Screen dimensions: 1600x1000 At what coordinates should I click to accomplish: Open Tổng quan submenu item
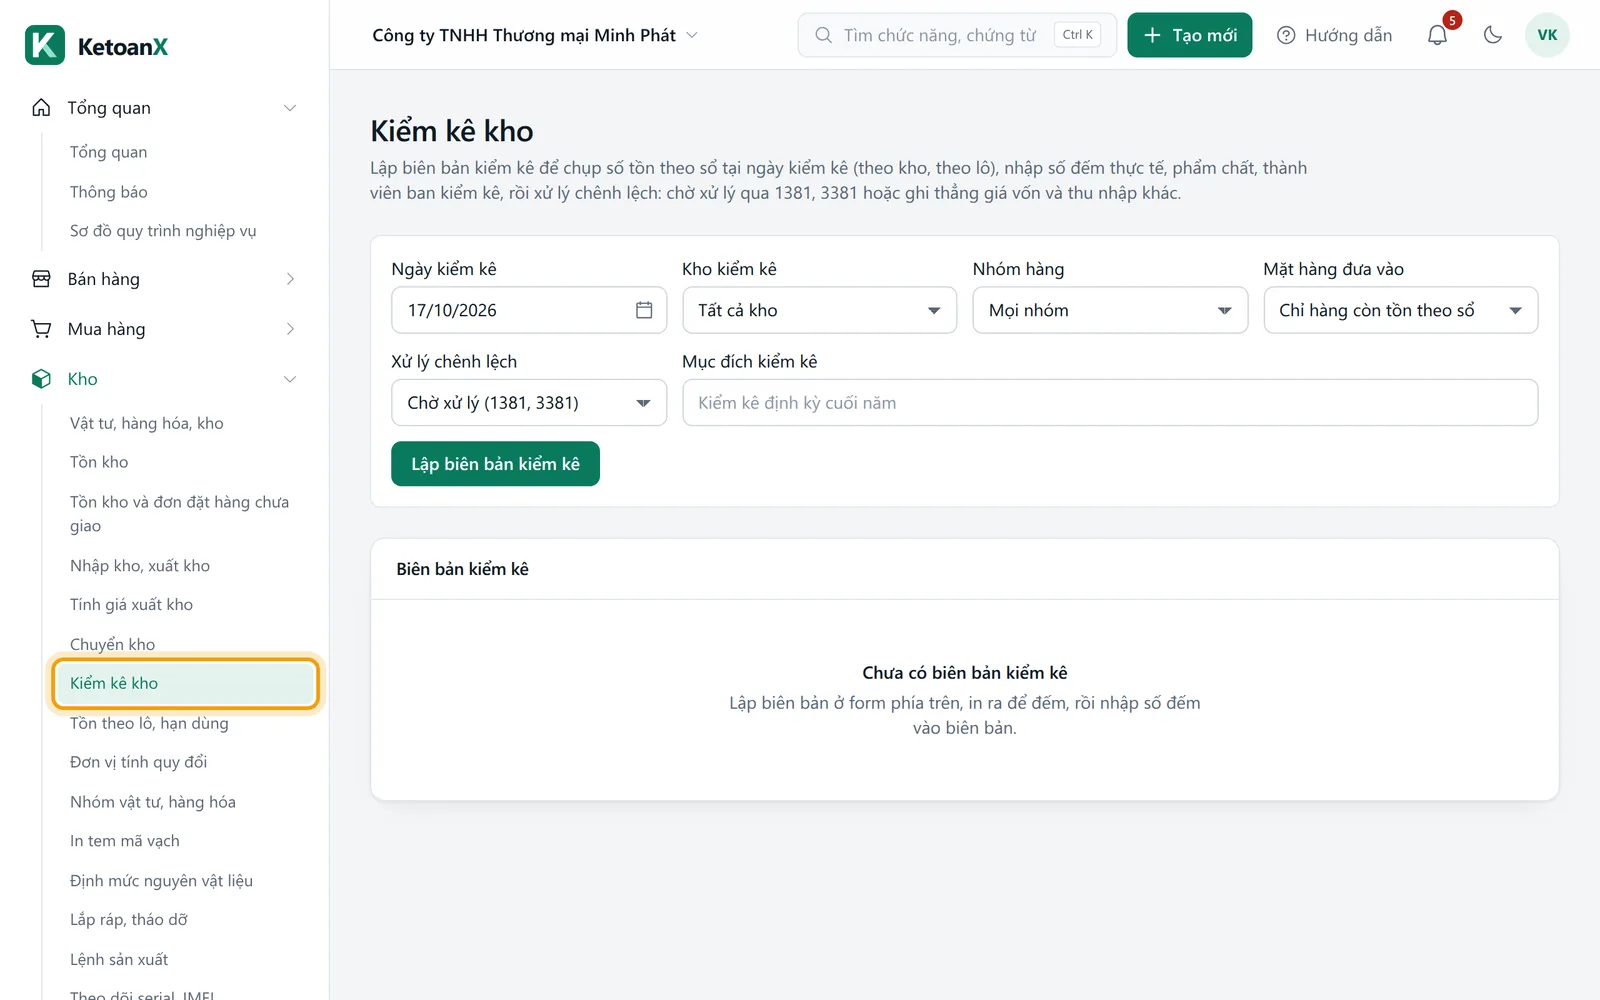[x=108, y=152]
